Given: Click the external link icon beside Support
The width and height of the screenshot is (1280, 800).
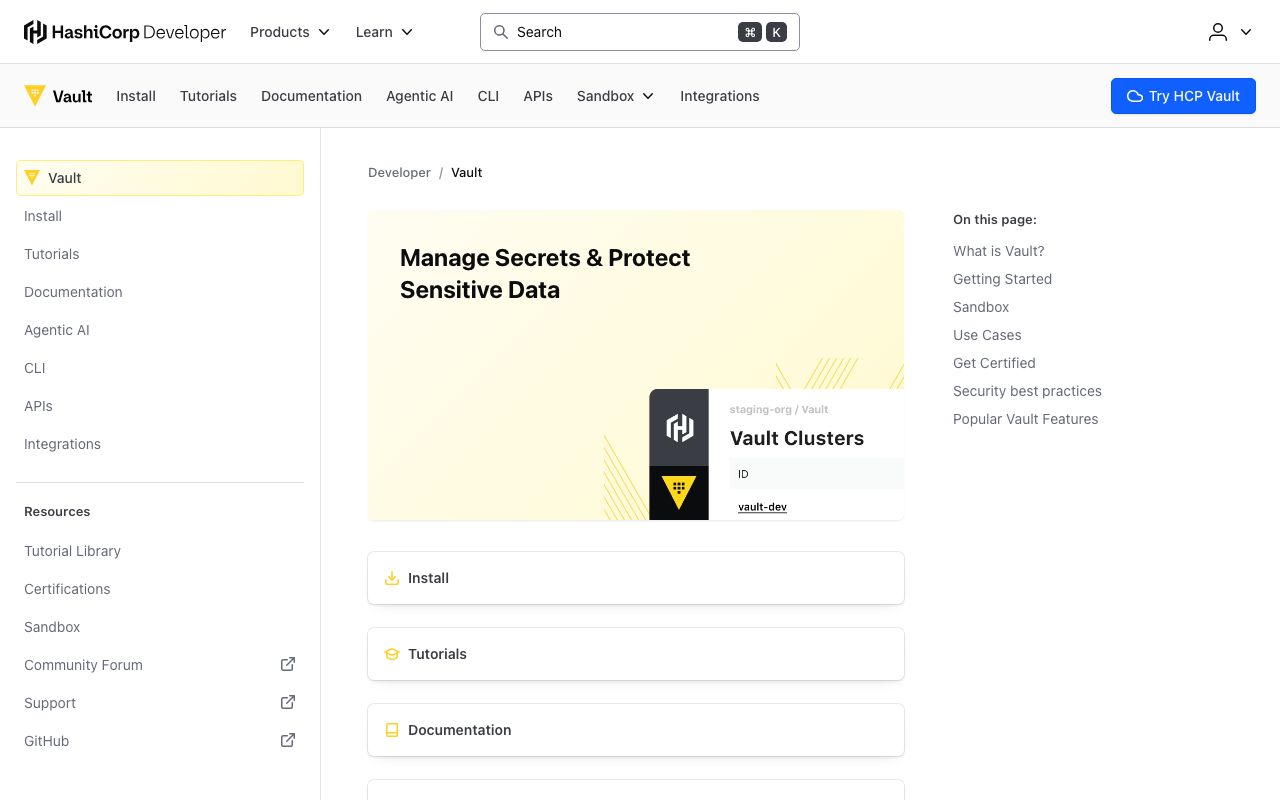Looking at the screenshot, I should pos(288,702).
